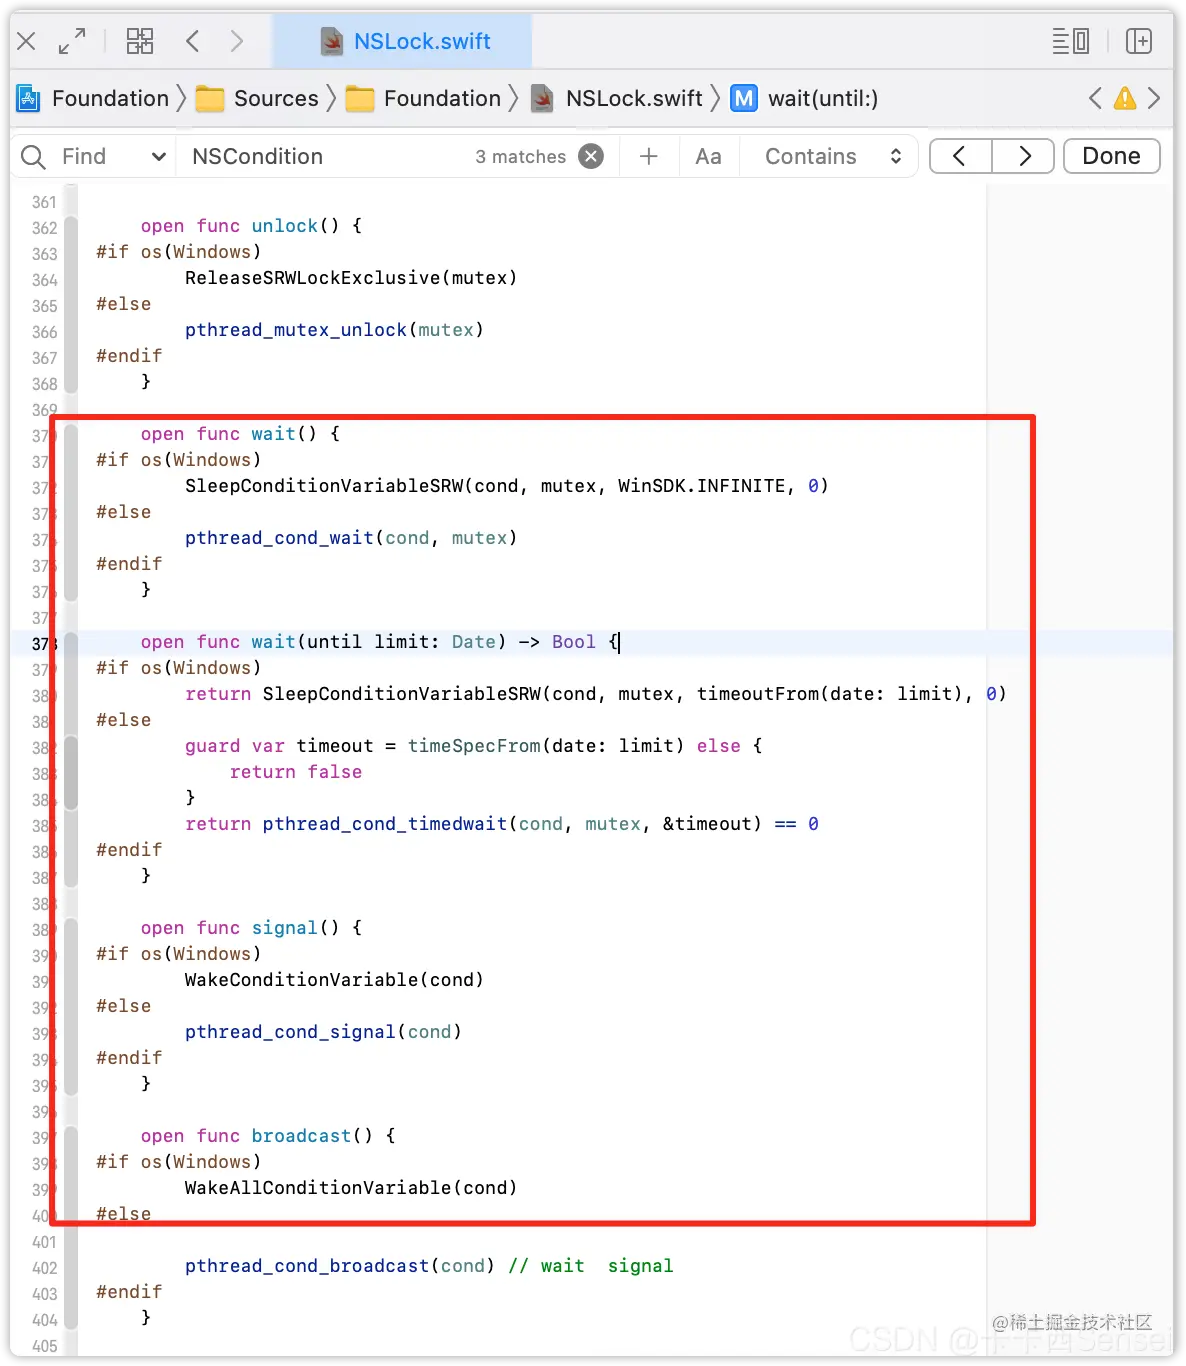Click the yellow warning triangle icon

pyautogui.click(x=1125, y=98)
